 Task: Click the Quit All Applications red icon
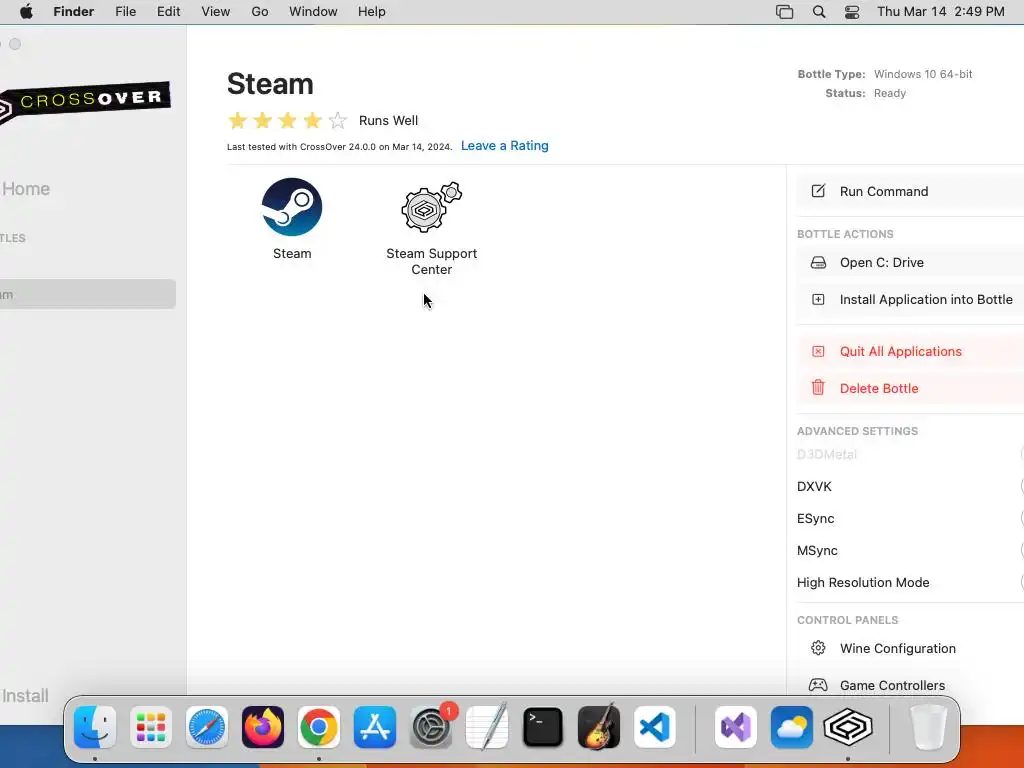click(x=818, y=351)
